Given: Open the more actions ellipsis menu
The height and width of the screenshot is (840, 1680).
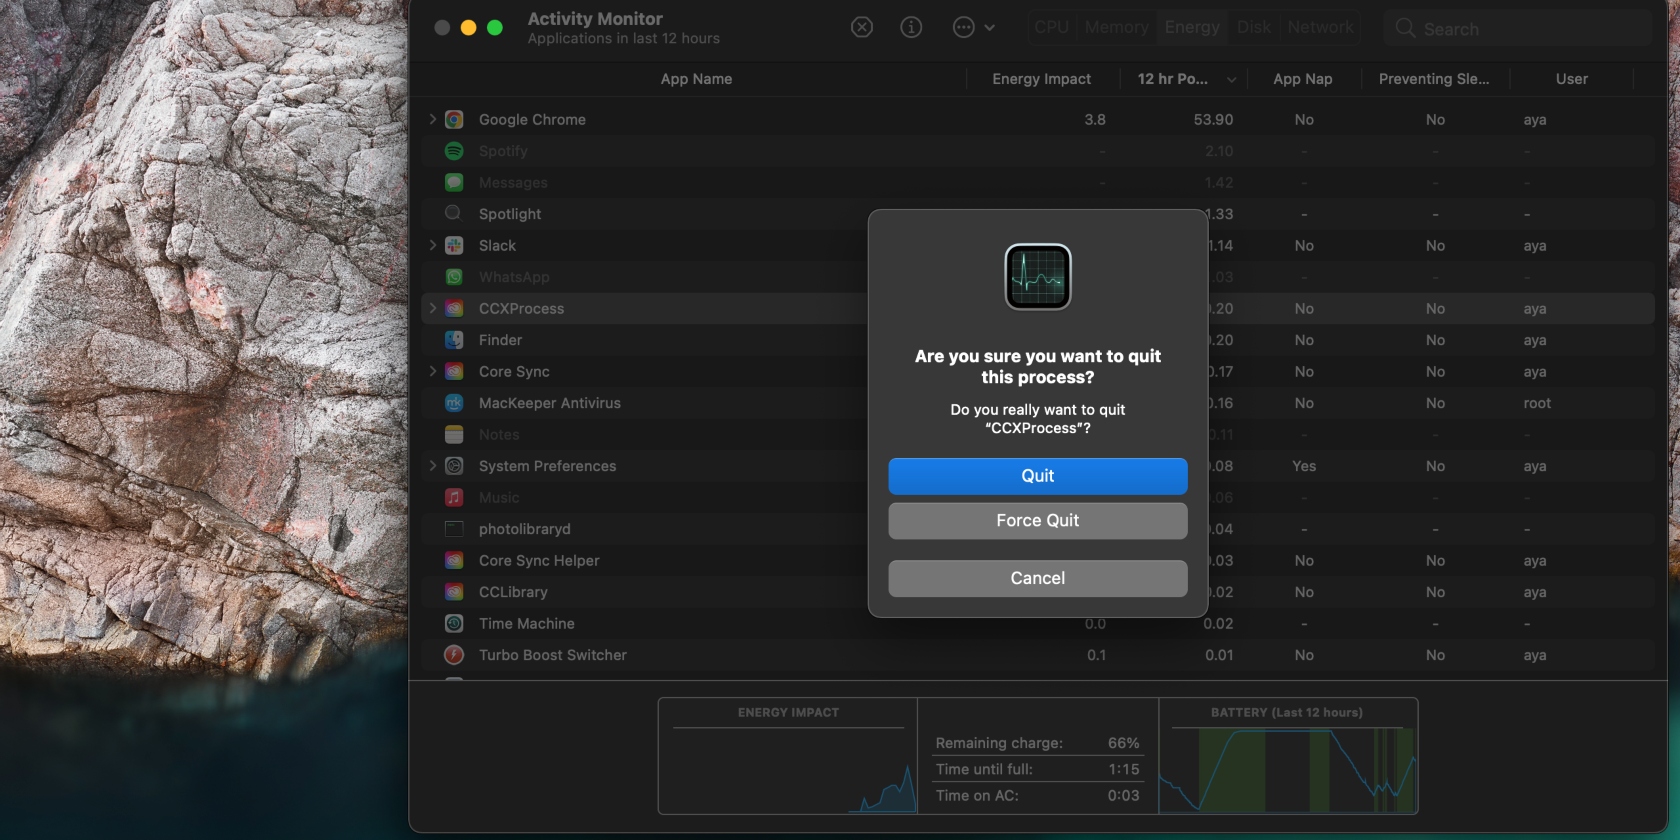Looking at the screenshot, I should 973,28.
